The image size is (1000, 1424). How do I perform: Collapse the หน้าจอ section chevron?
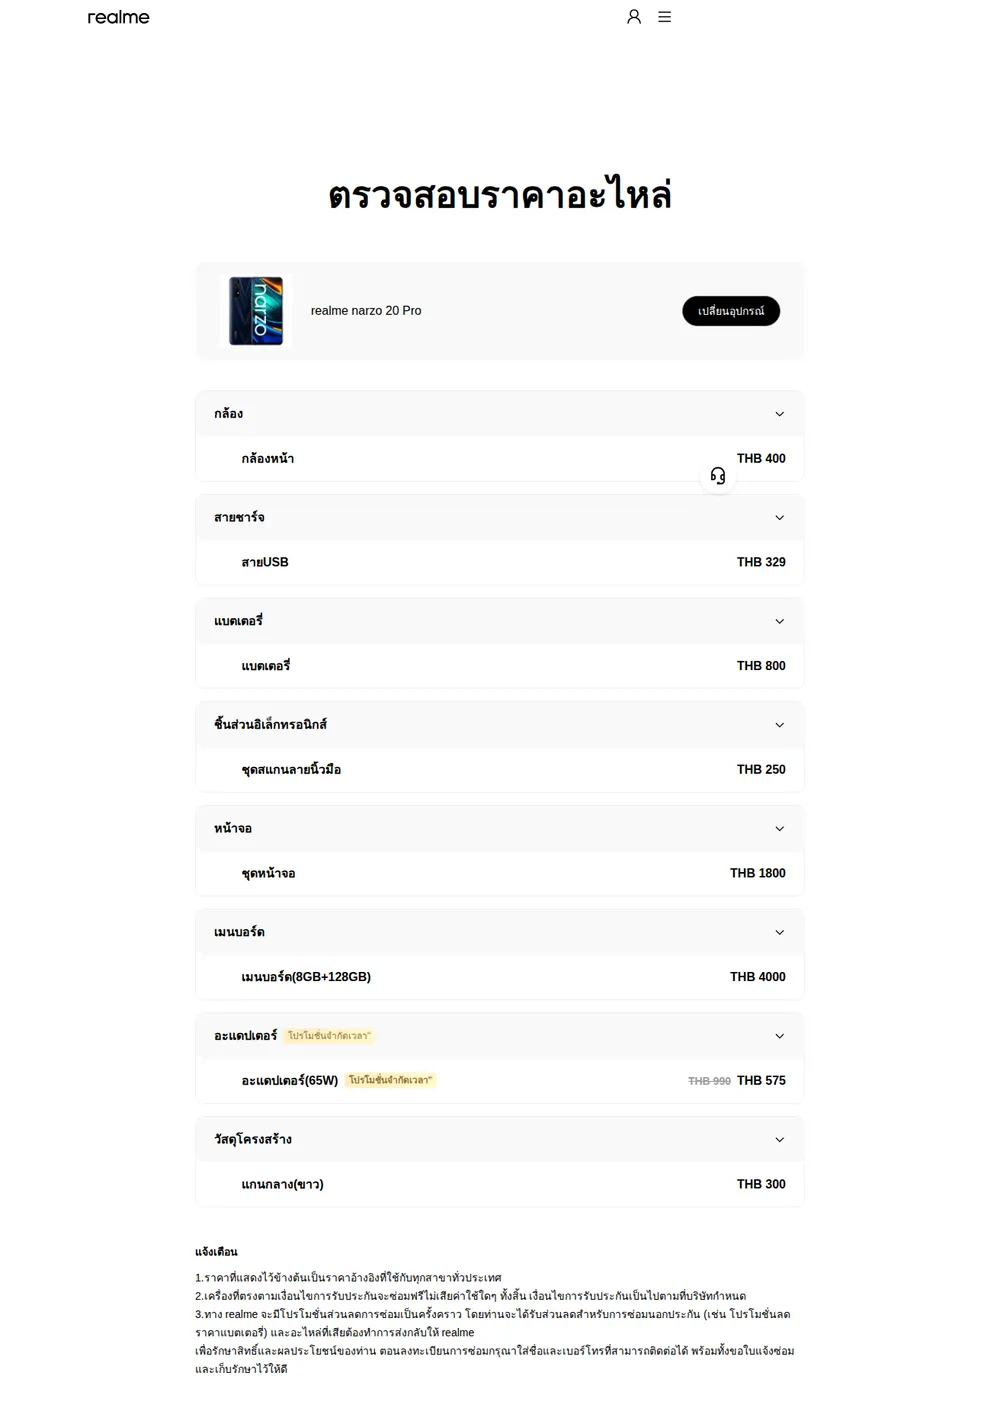[780, 829]
